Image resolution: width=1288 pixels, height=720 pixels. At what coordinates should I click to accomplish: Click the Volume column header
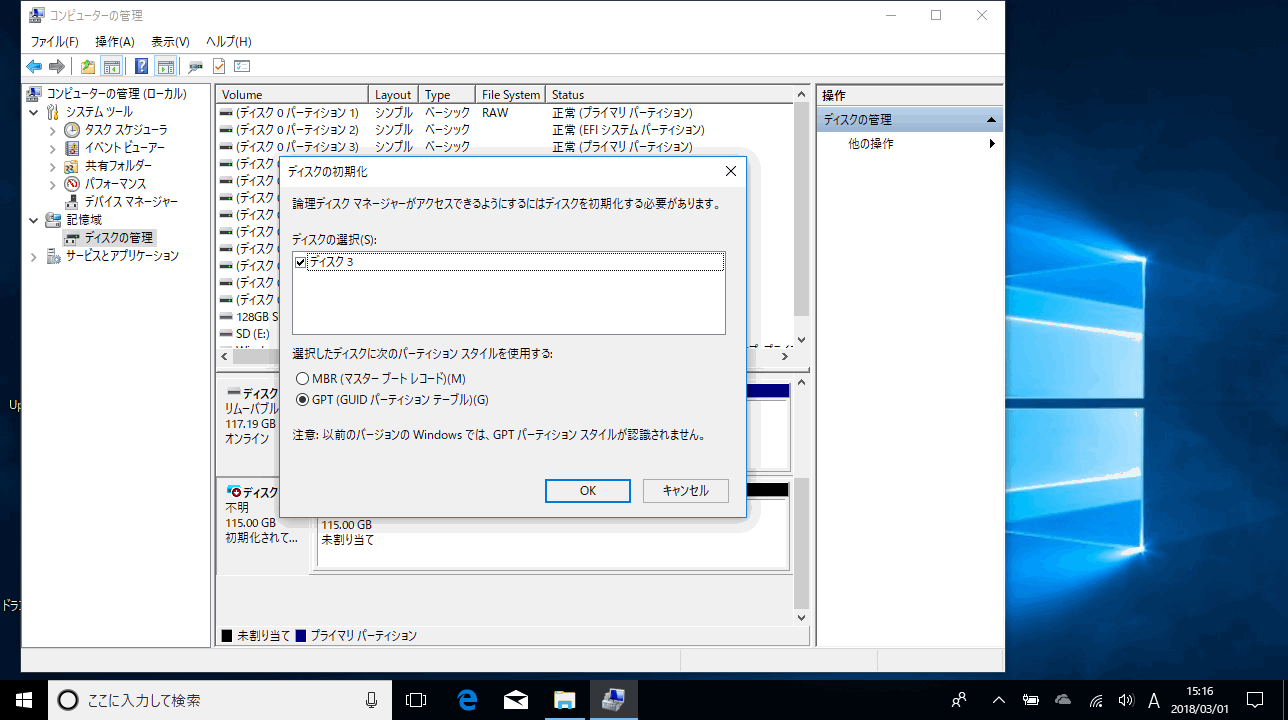tap(290, 95)
